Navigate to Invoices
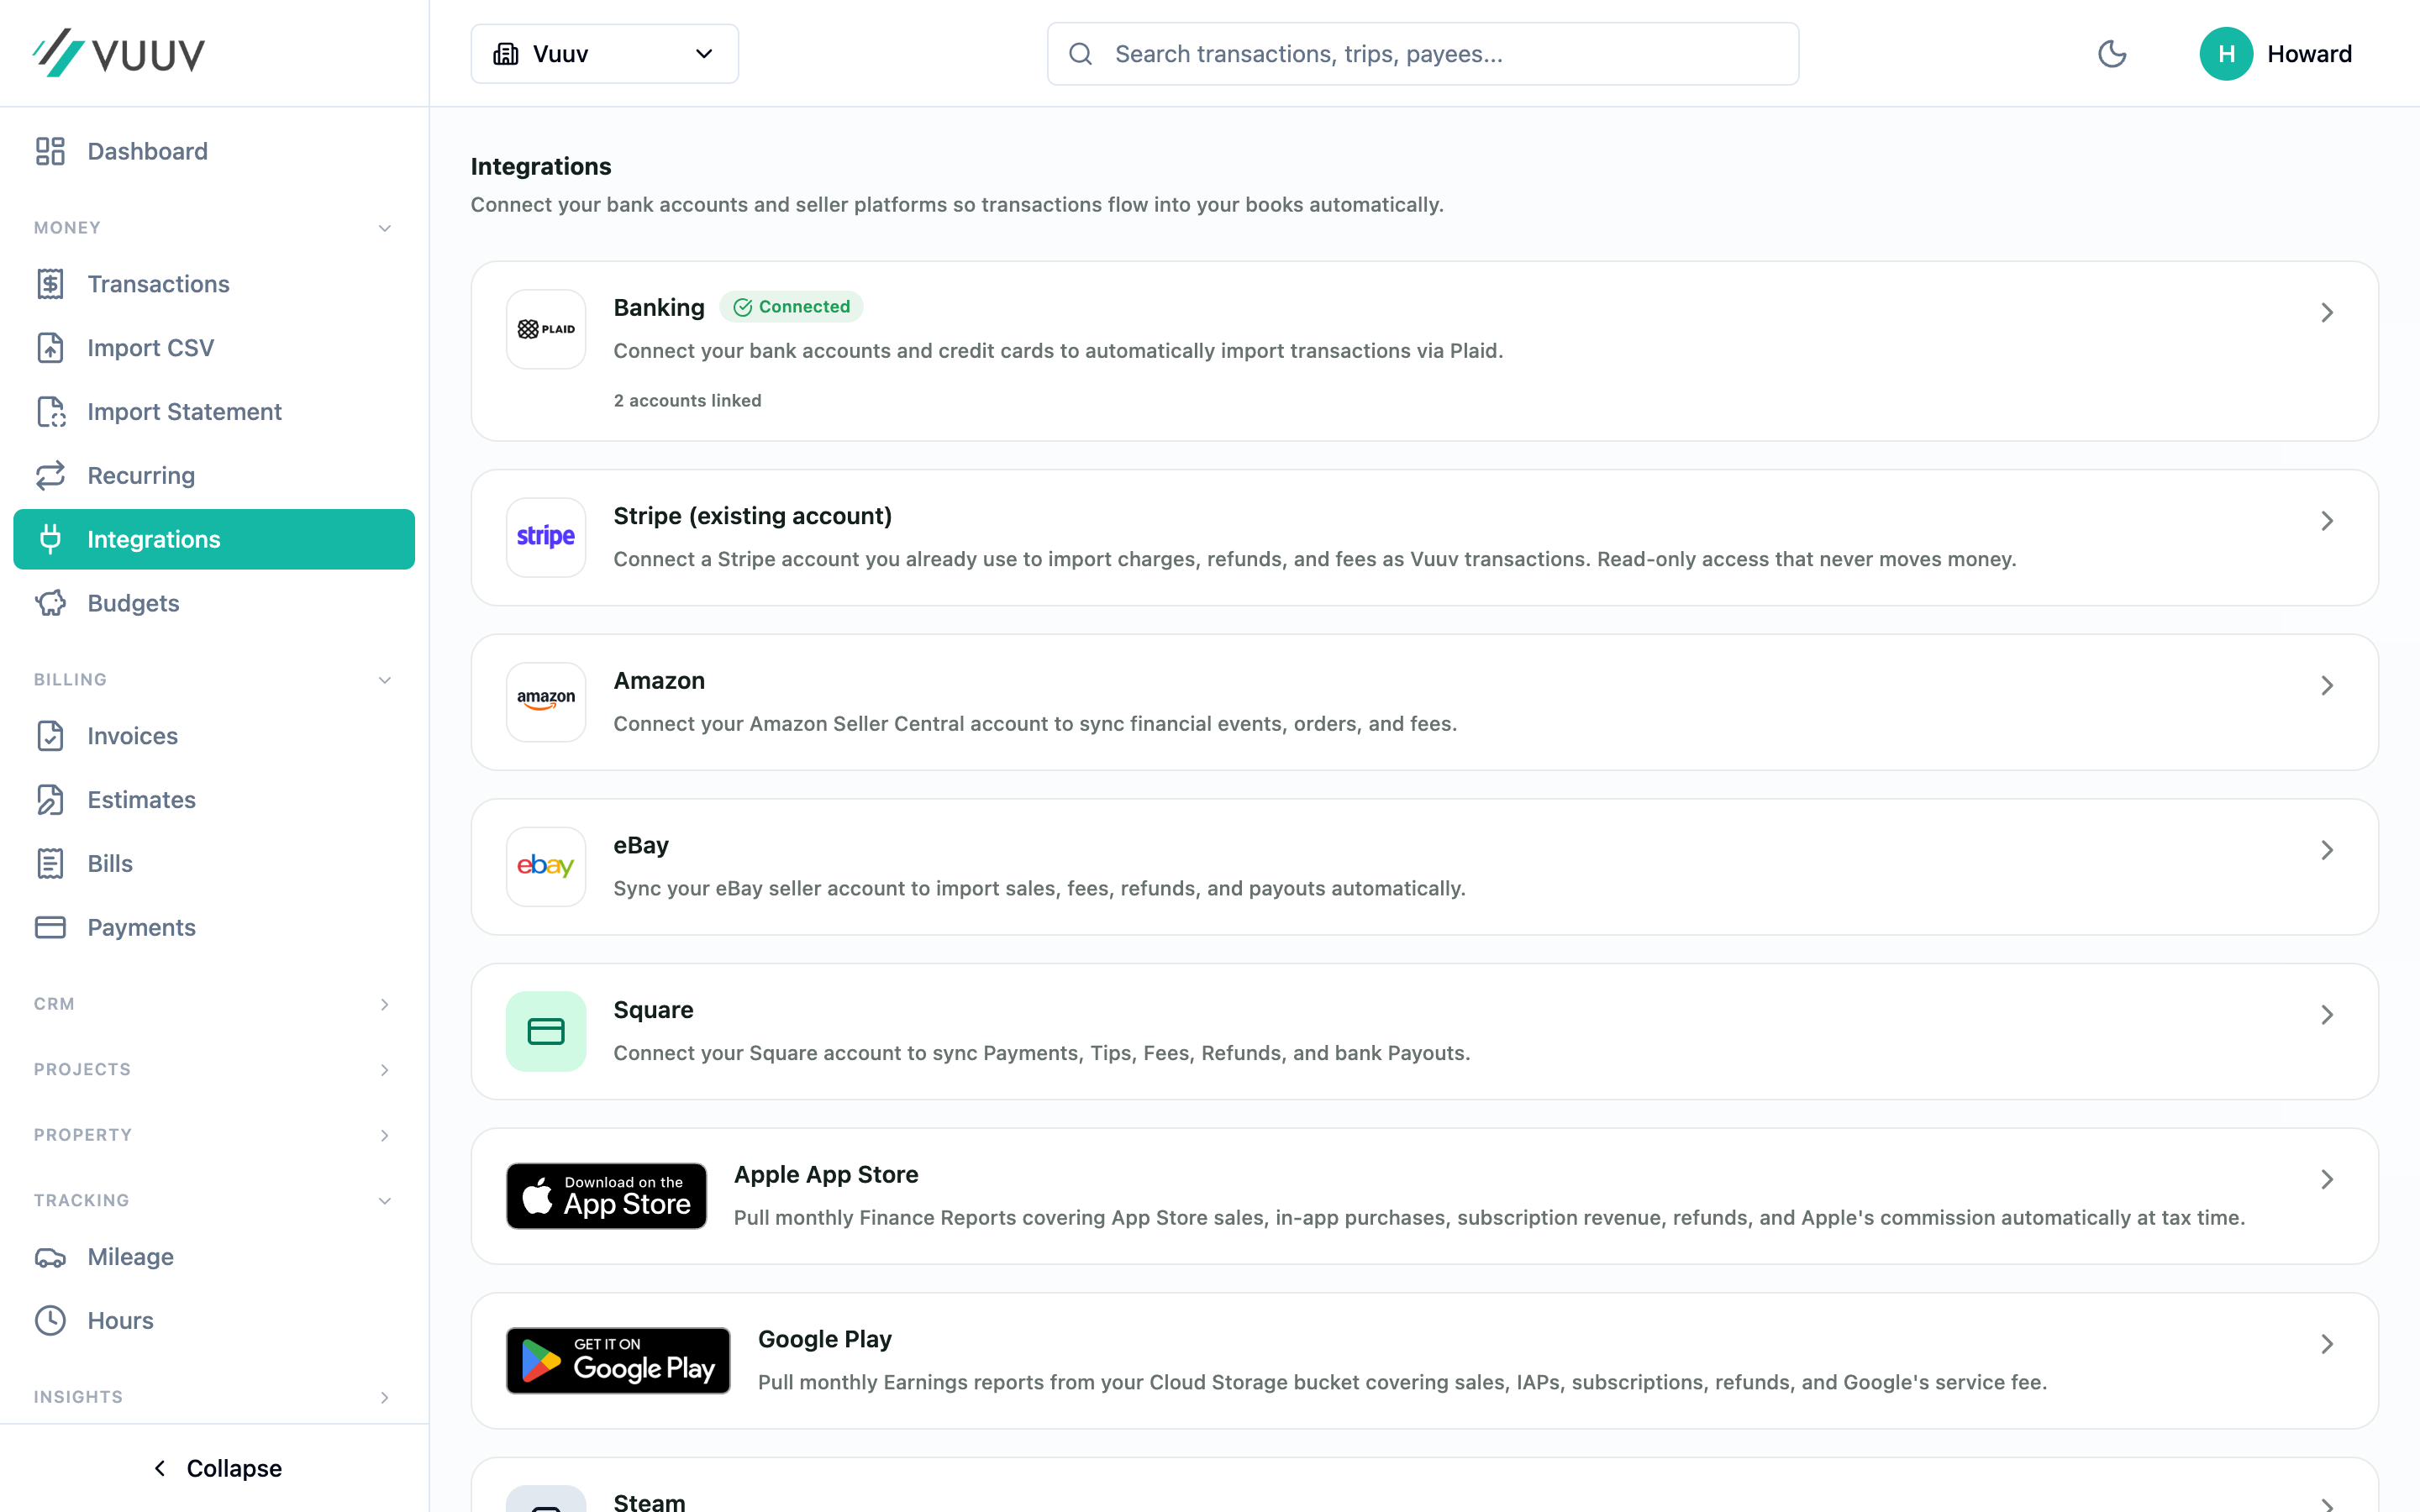 coord(214,736)
